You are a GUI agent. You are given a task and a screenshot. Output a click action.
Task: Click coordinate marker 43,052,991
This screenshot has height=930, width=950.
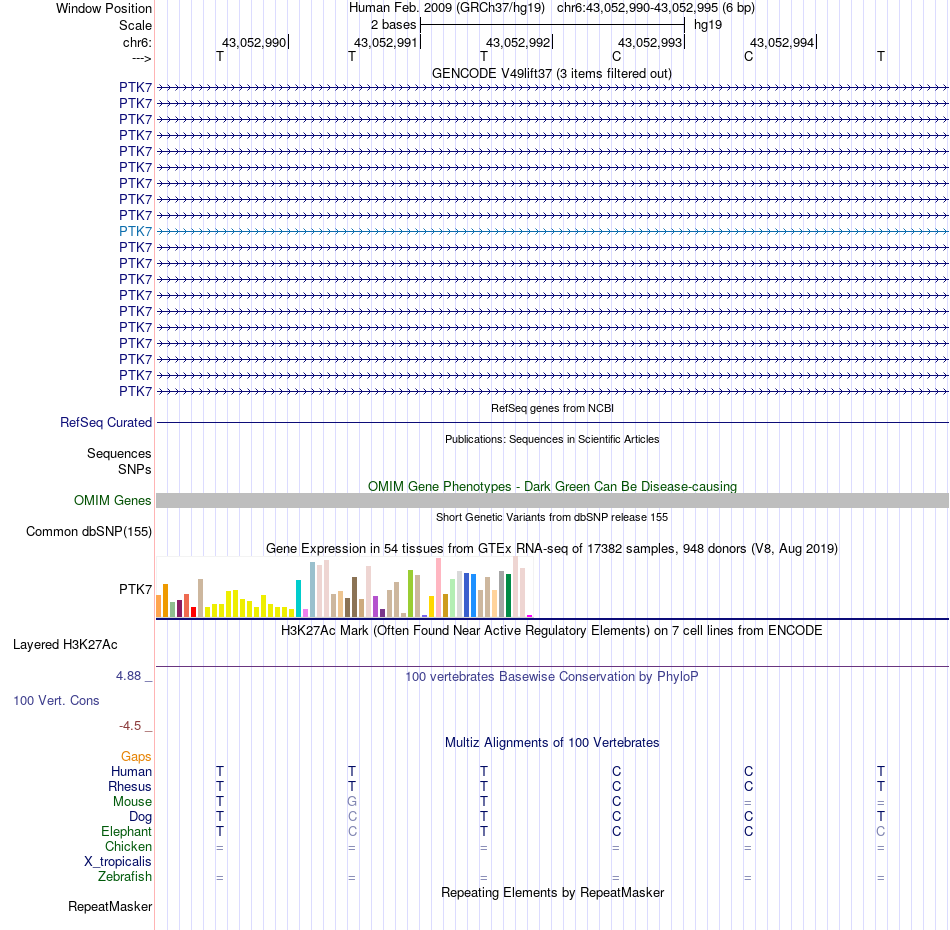coord(386,42)
